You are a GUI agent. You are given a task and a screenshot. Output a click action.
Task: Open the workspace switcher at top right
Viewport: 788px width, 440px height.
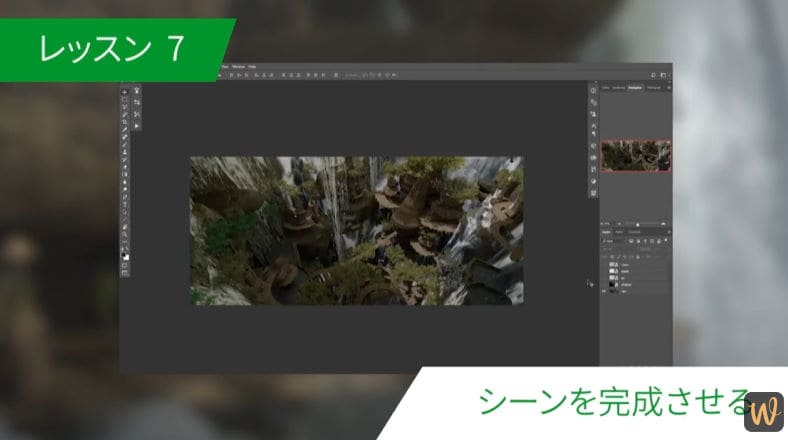[662, 76]
